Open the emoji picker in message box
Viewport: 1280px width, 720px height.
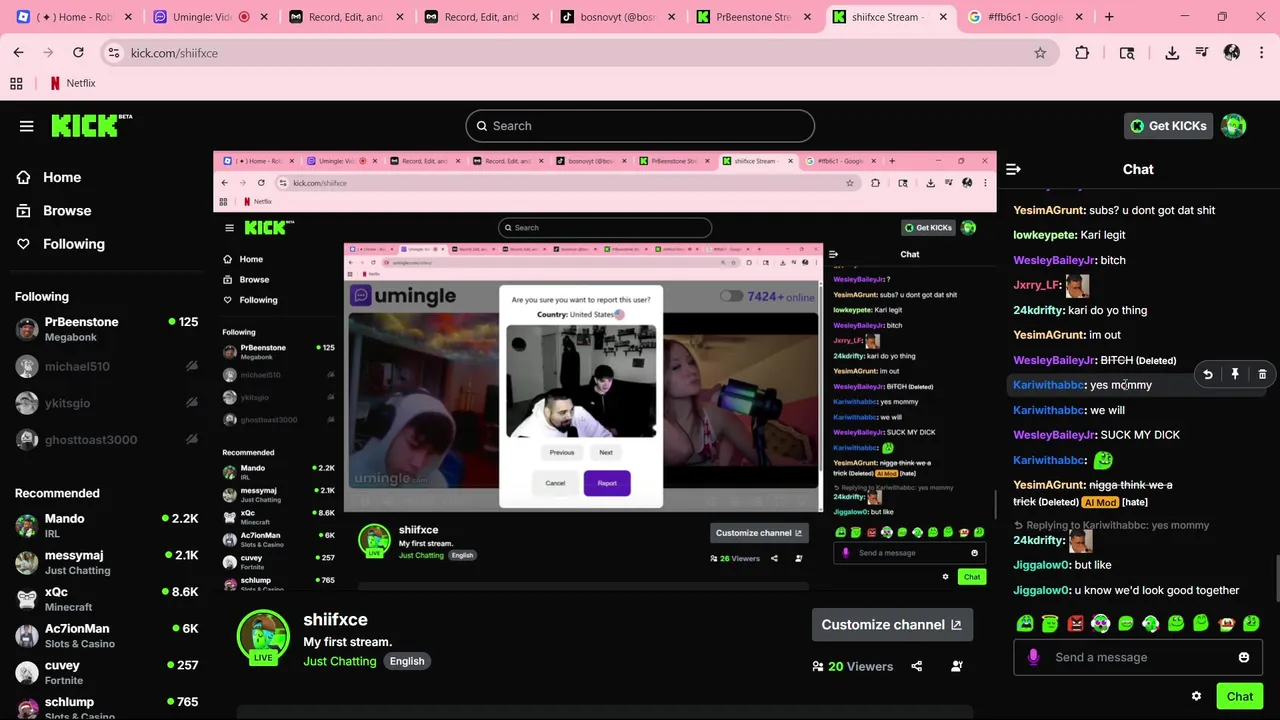click(1243, 657)
